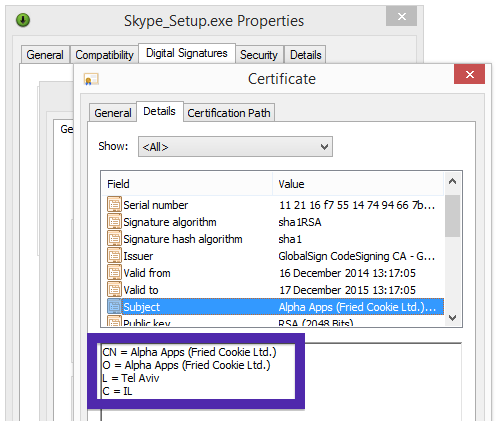Click the Field column header
Viewport: 504px width, 421px height.
(187, 184)
